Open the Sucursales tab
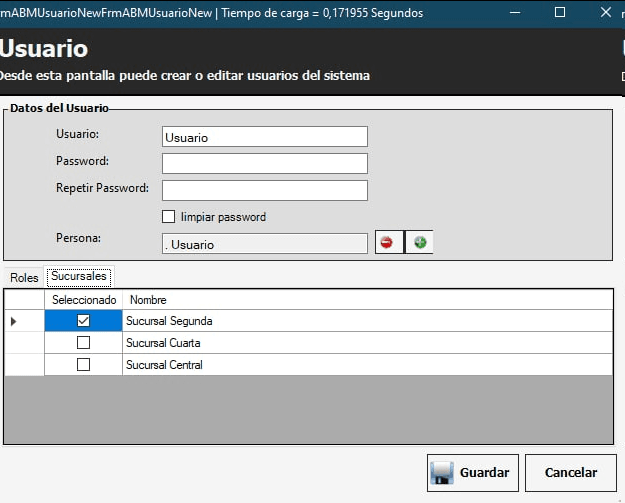Viewport: 625px width, 503px height. click(79, 276)
